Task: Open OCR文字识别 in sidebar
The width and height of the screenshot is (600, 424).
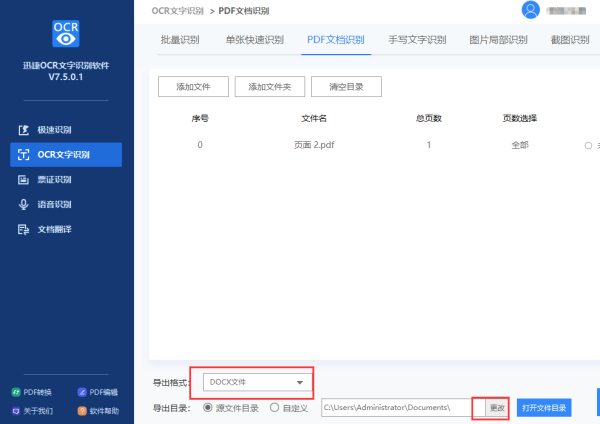Action: click(66, 155)
